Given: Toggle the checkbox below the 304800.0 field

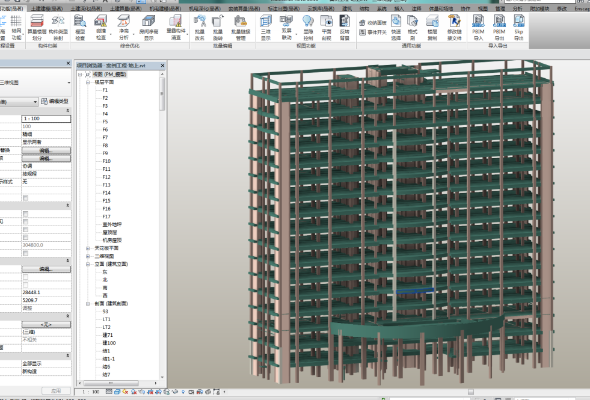Looking at the screenshot, I should point(26,253).
